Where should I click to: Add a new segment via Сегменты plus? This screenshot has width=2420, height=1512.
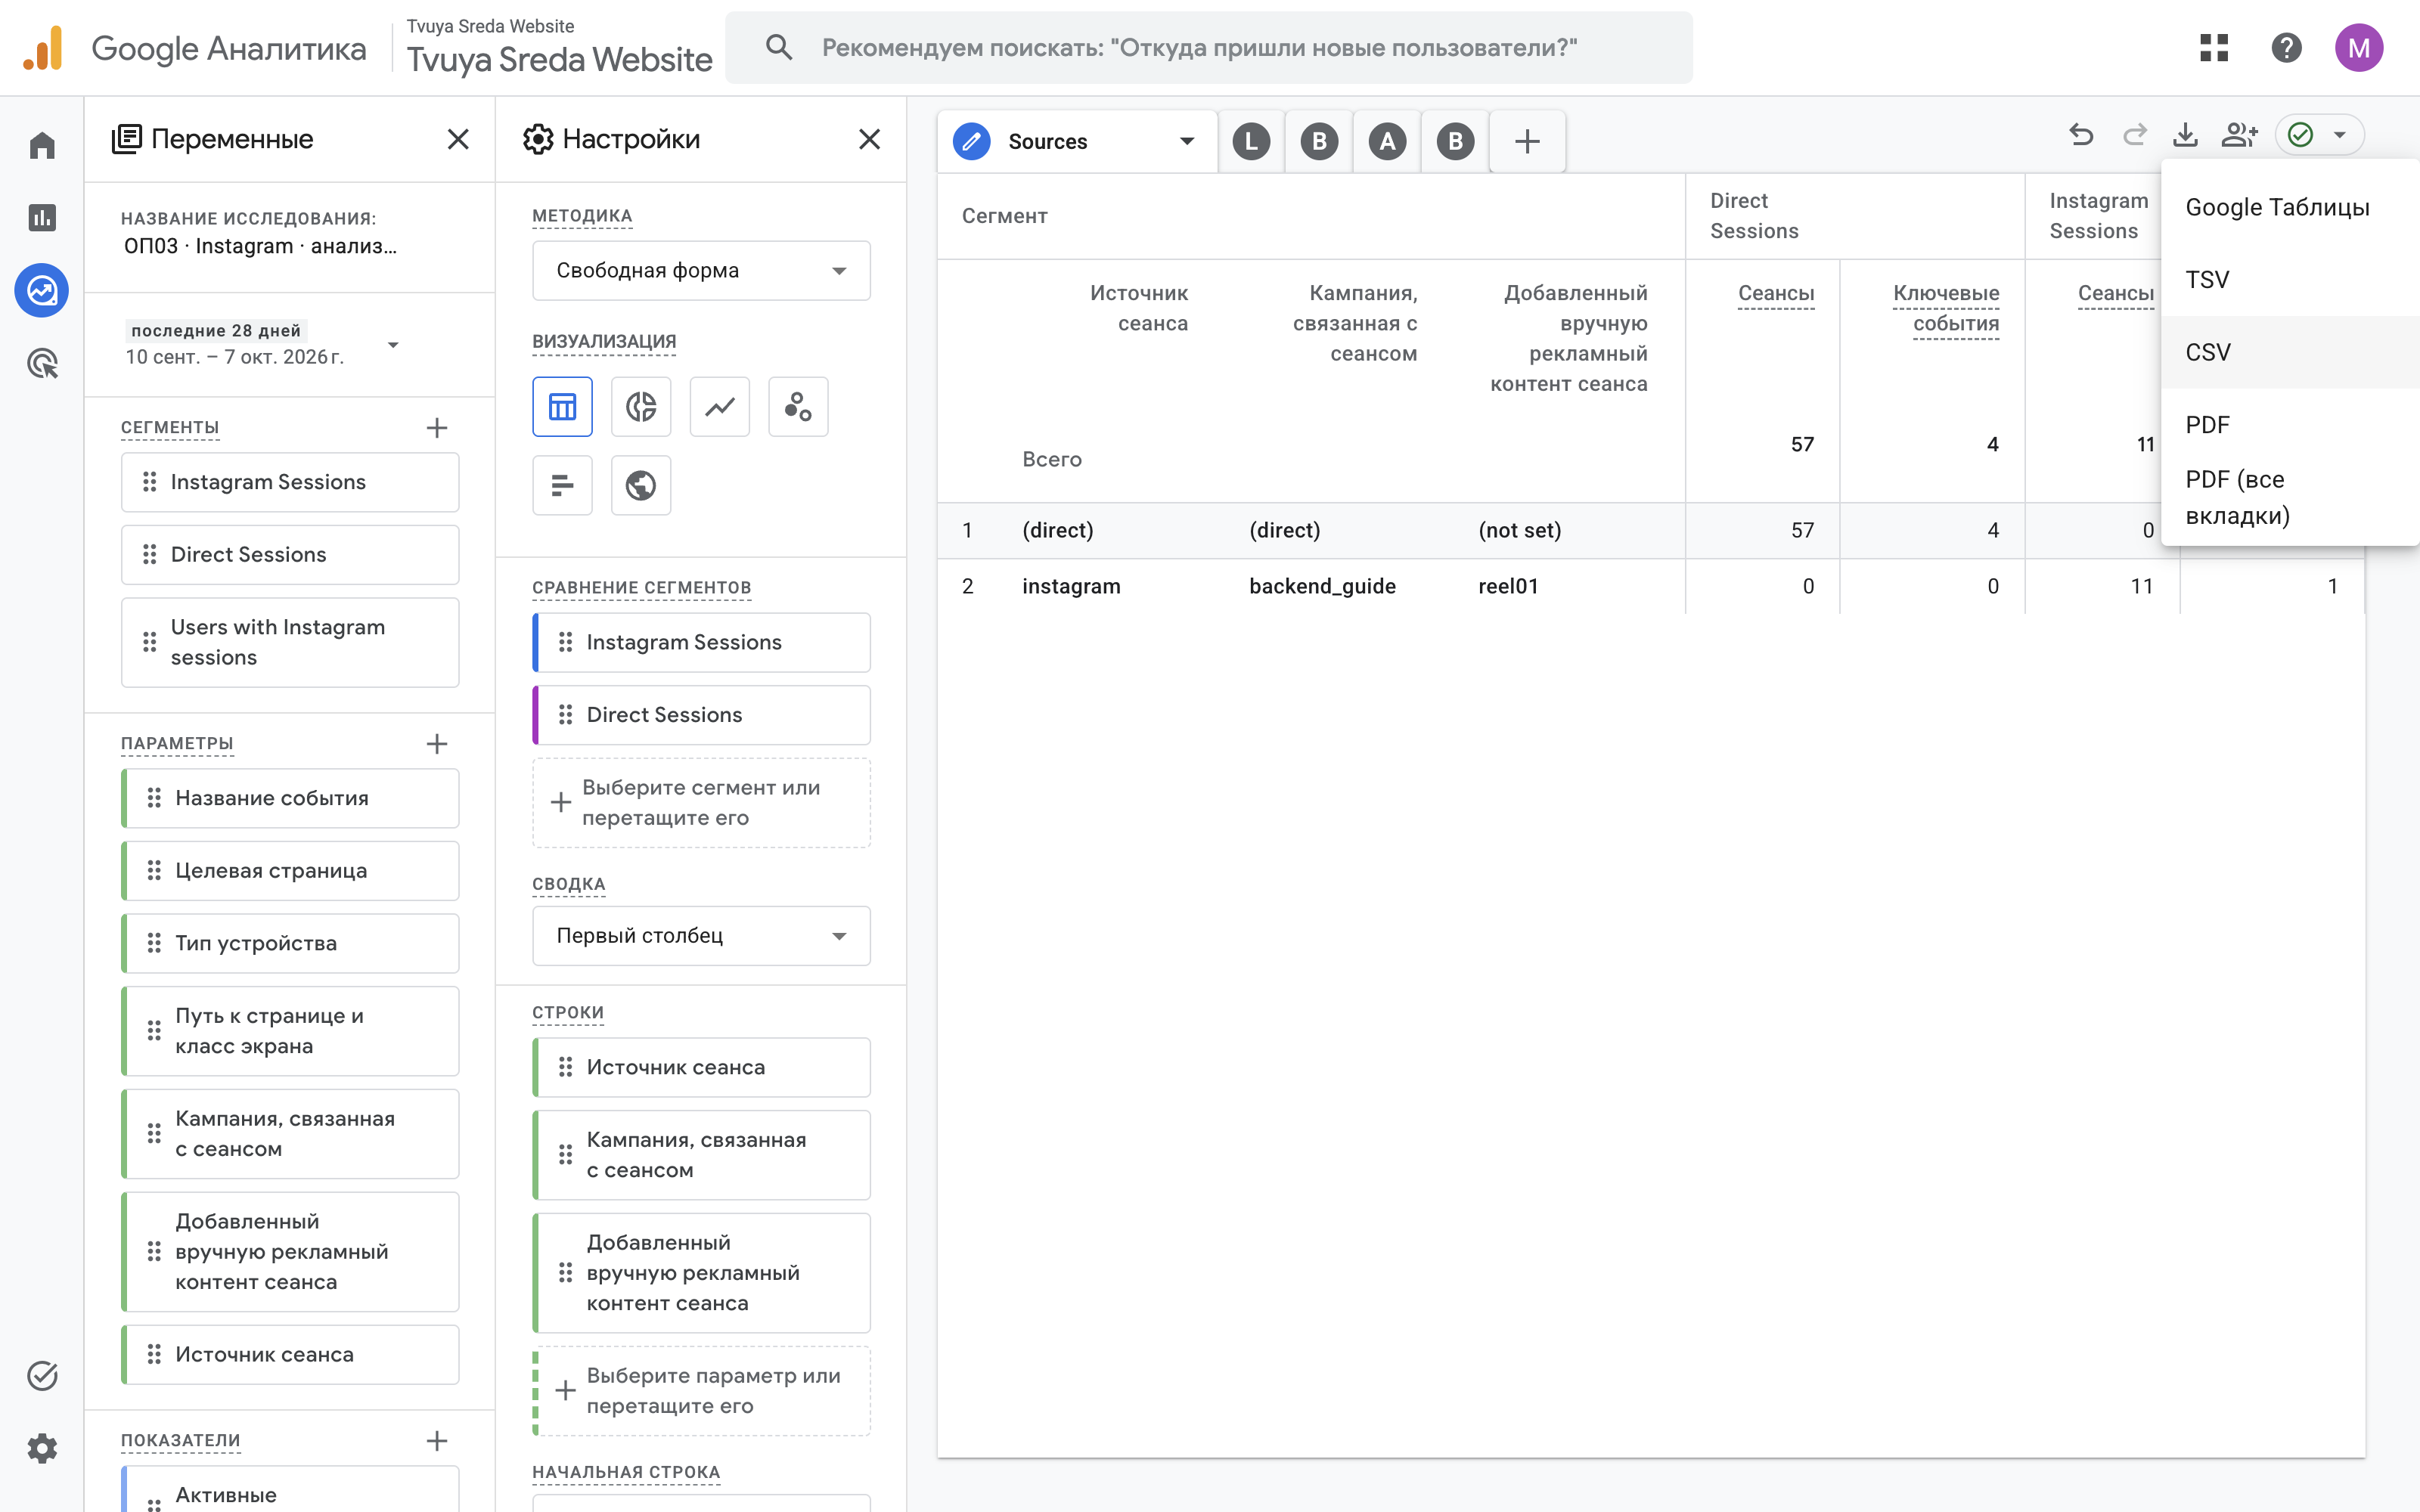click(437, 428)
